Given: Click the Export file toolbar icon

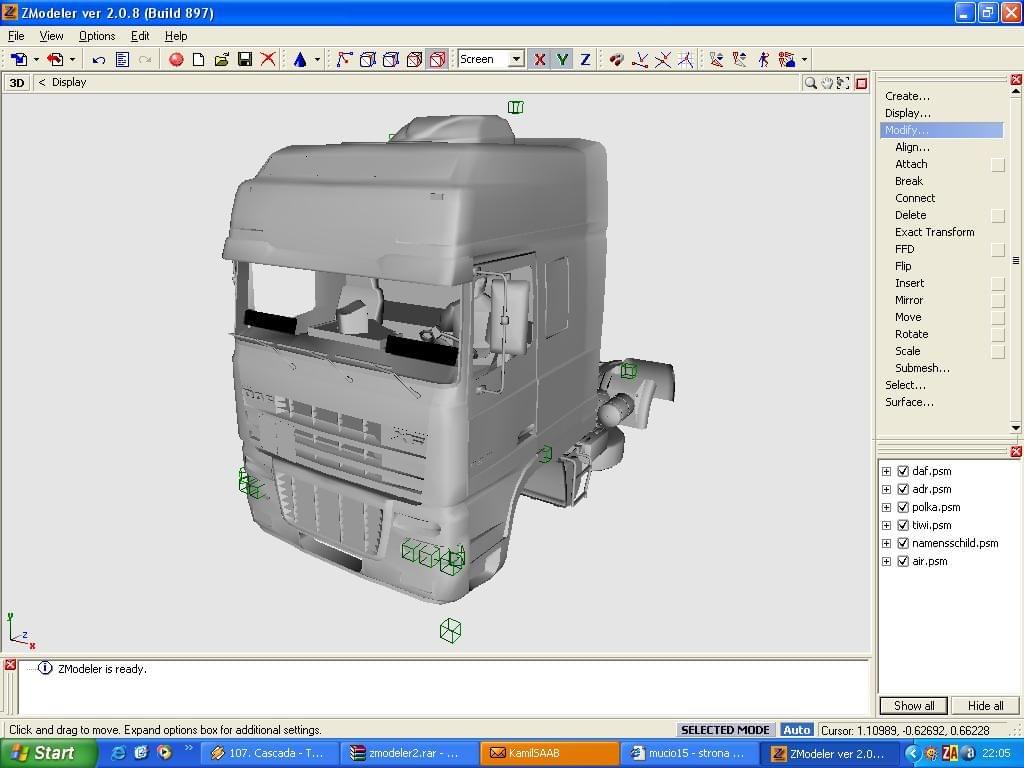Looking at the screenshot, I should [56, 59].
